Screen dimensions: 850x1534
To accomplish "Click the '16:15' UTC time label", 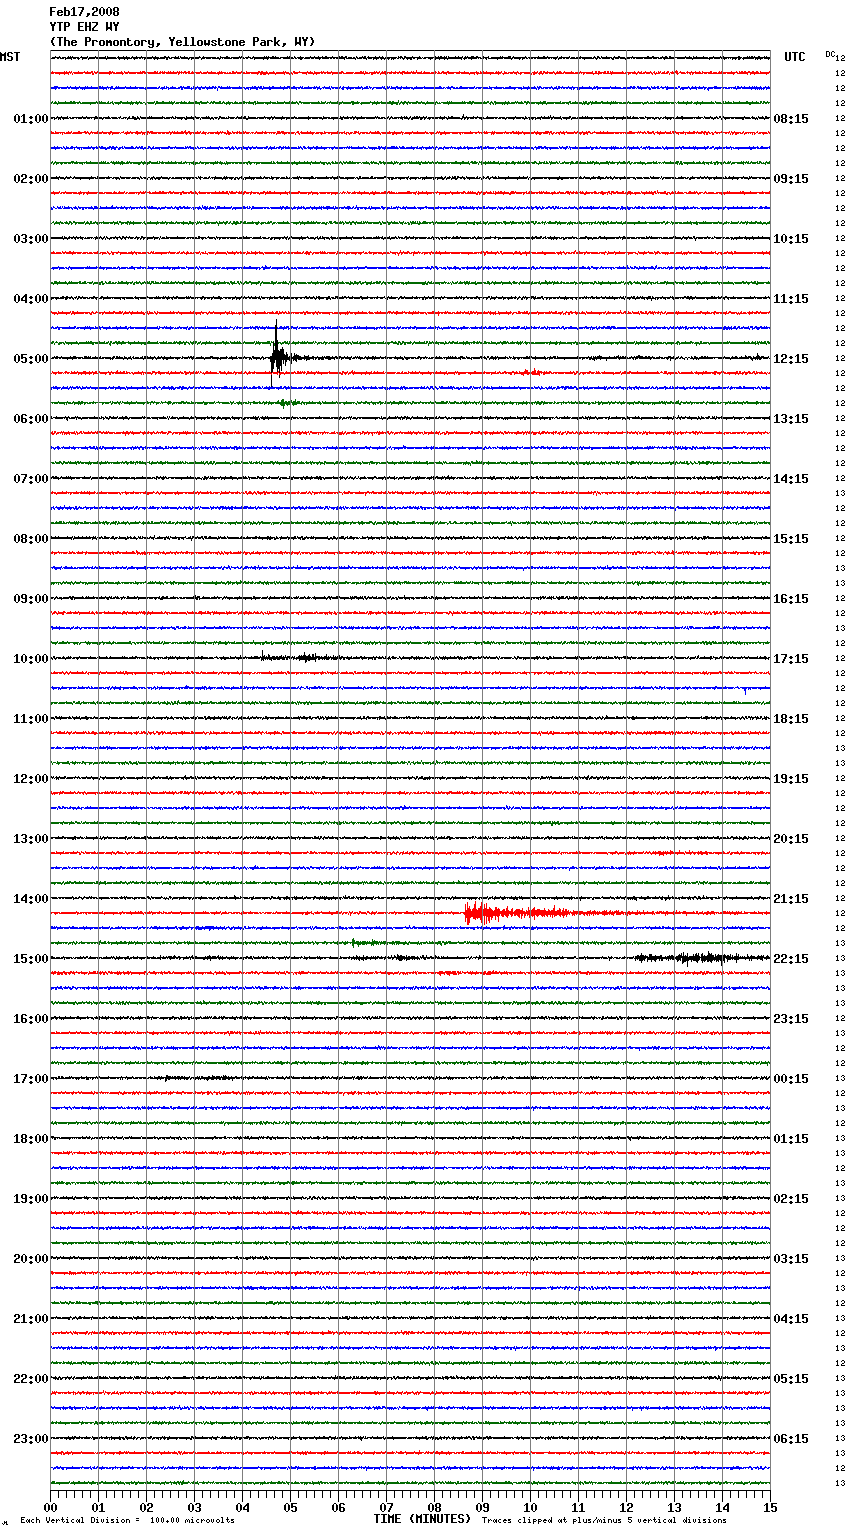I will pyautogui.click(x=791, y=599).
